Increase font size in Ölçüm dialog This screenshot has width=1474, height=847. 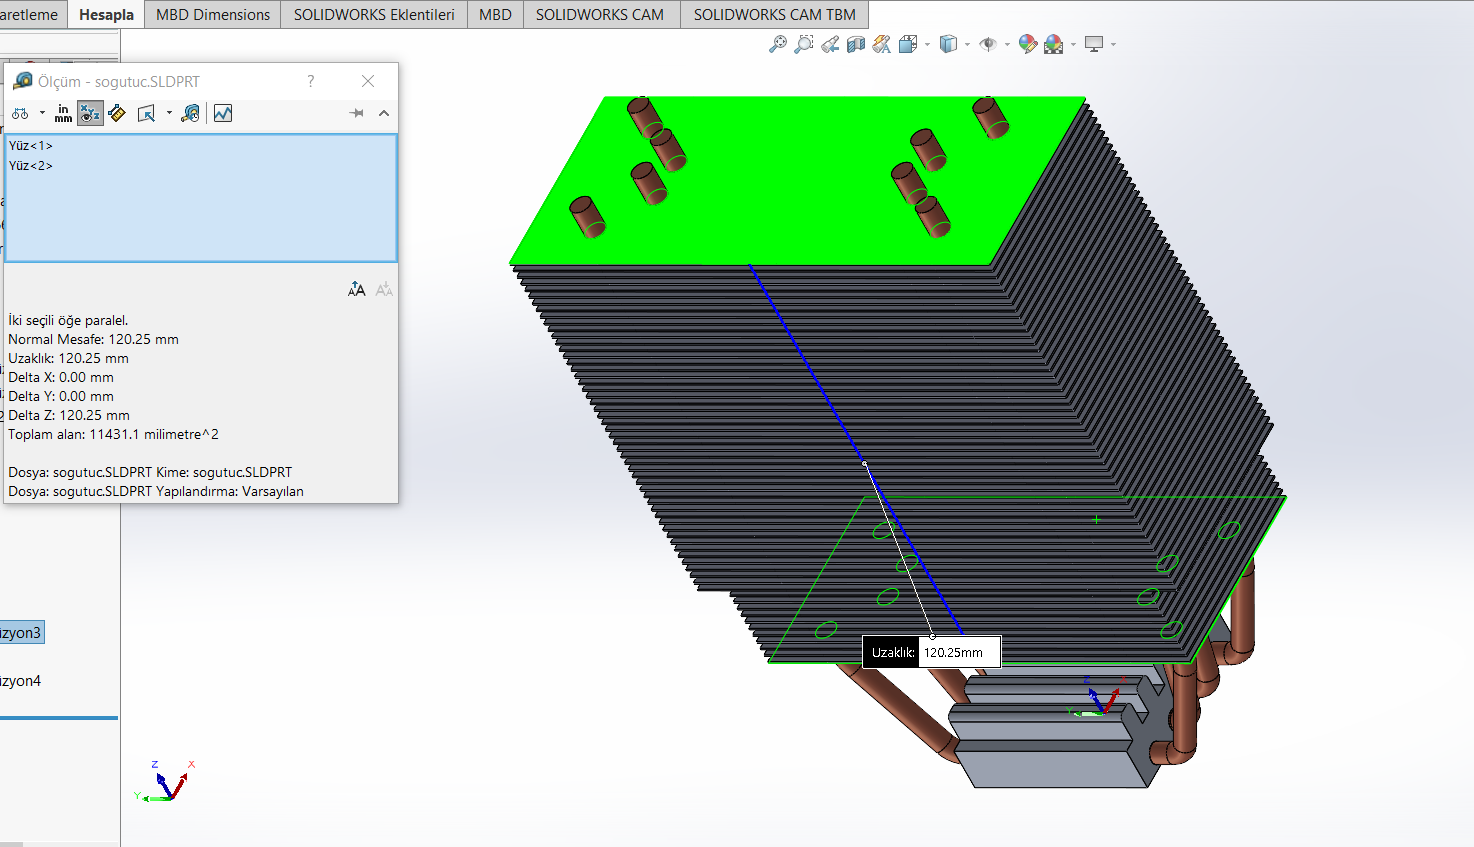[x=357, y=289]
